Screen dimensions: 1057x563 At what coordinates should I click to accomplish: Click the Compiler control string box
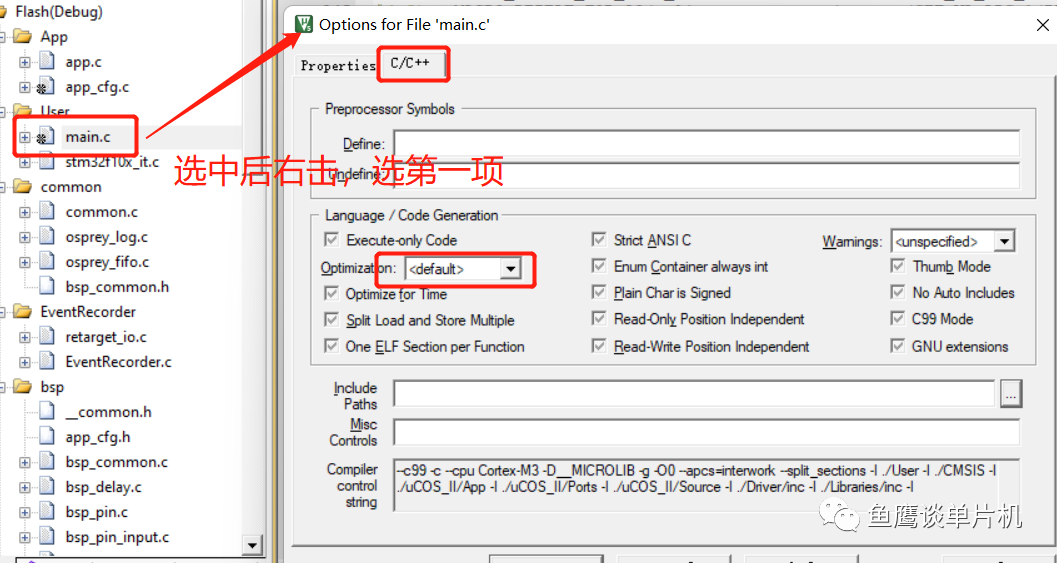(706, 485)
